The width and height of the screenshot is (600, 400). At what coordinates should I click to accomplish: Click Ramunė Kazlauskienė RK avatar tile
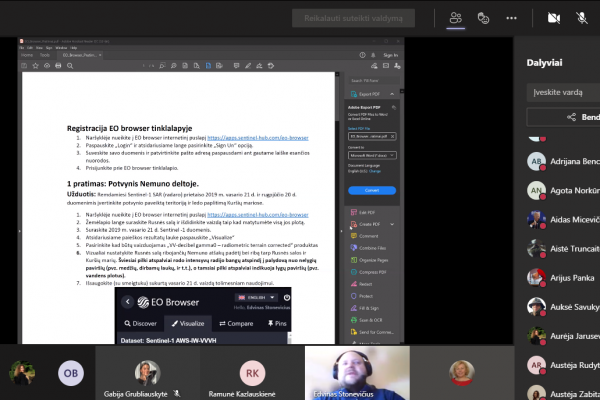tap(252, 373)
